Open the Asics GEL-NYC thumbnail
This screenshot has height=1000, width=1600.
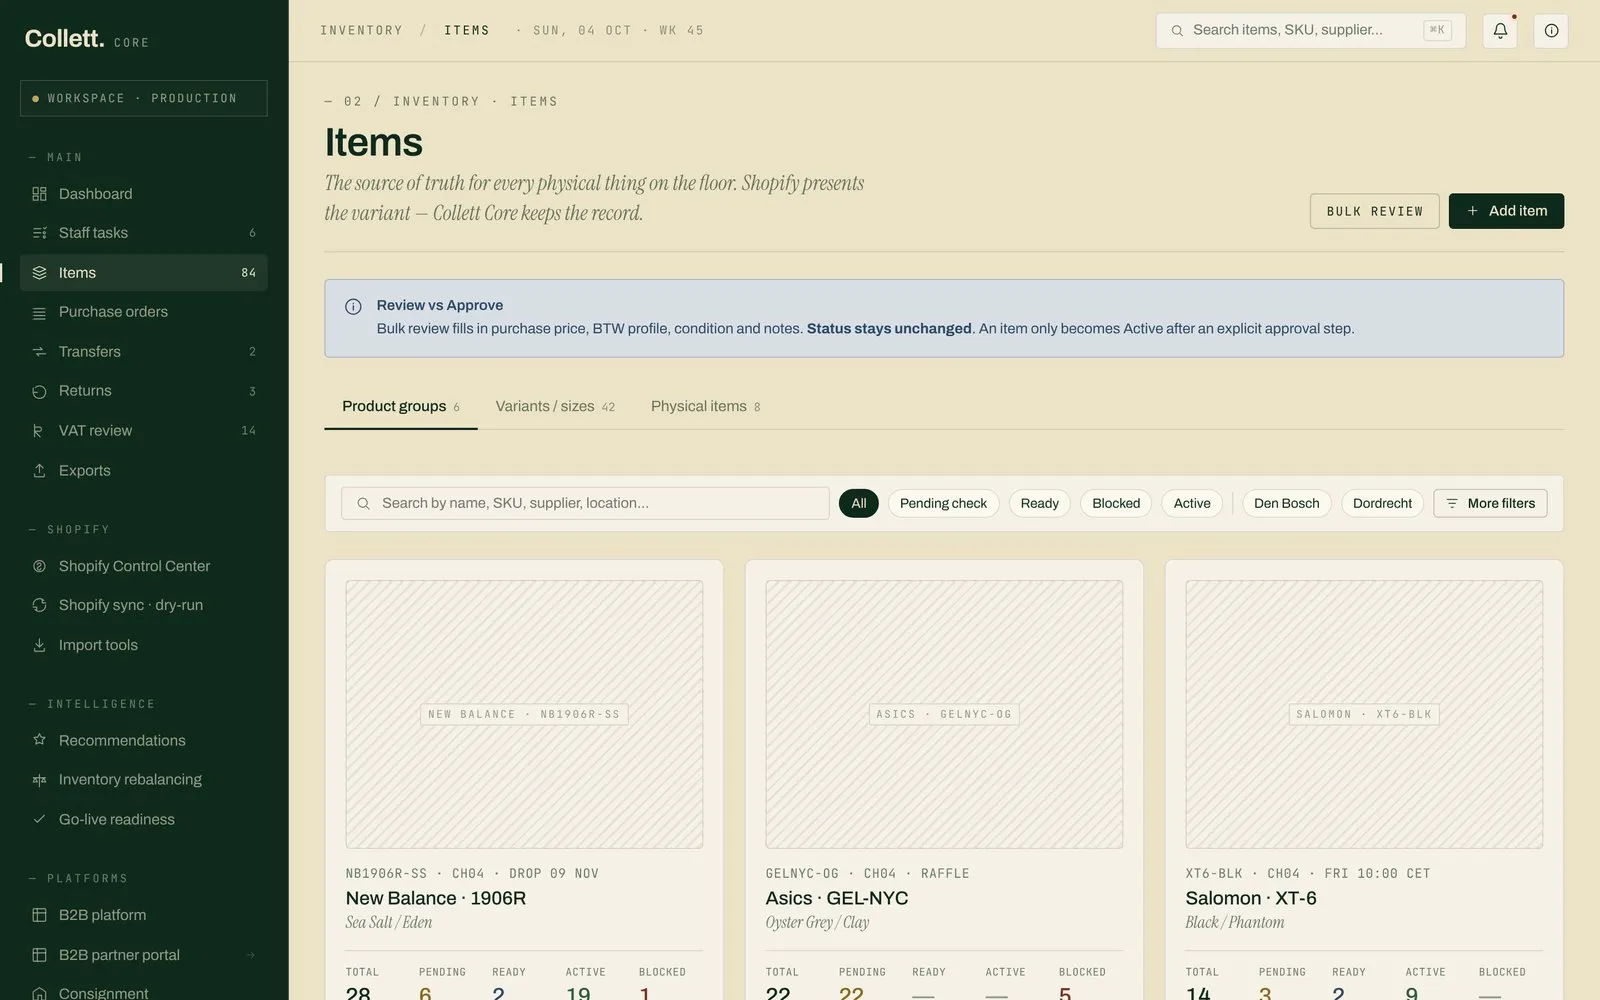pyautogui.click(x=944, y=714)
